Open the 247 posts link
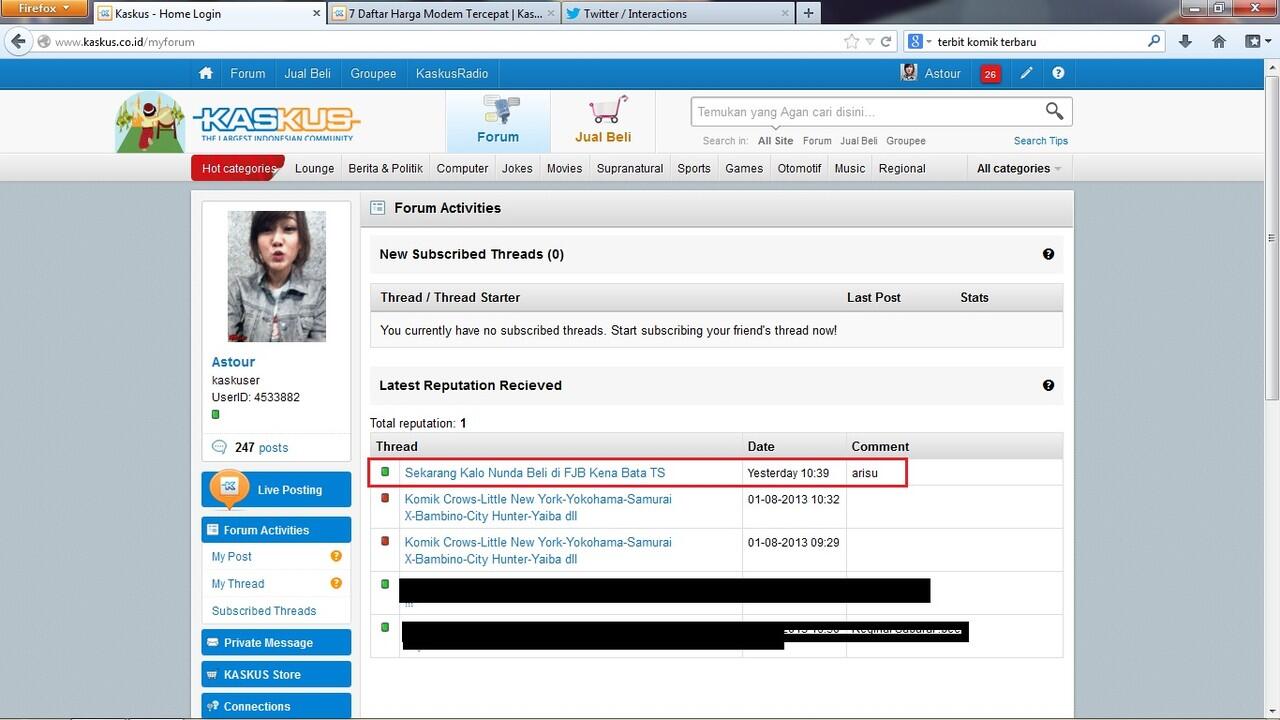The width and height of the screenshot is (1280, 720). point(261,448)
